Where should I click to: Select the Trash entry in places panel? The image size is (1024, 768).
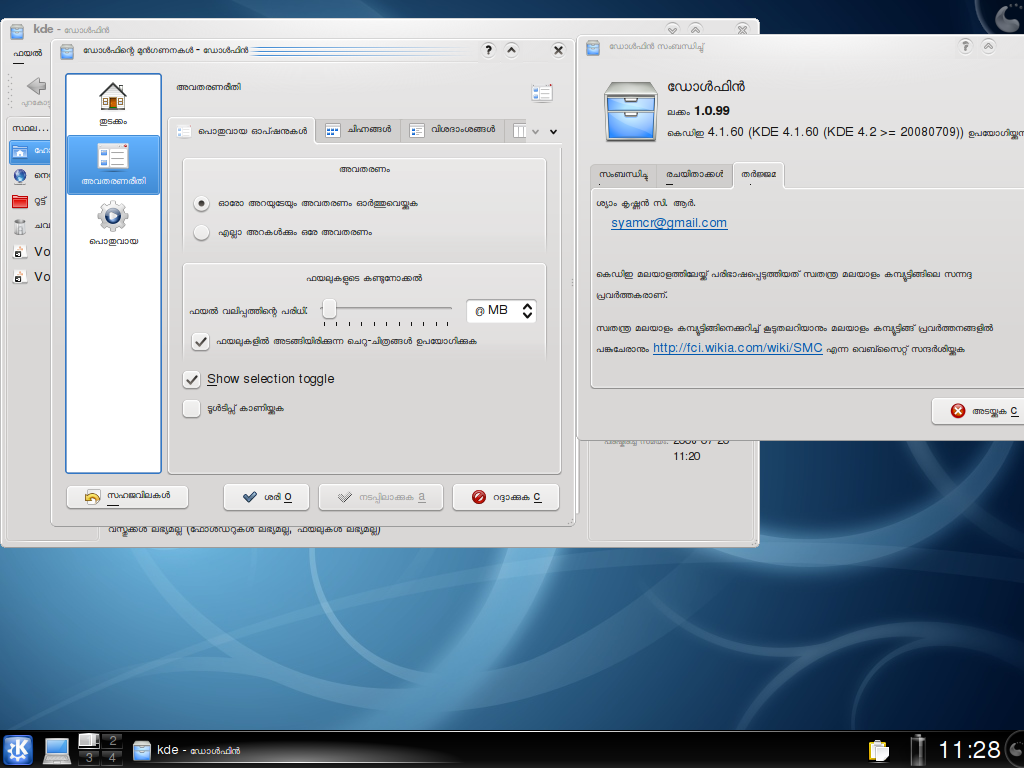tap(30, 225)
